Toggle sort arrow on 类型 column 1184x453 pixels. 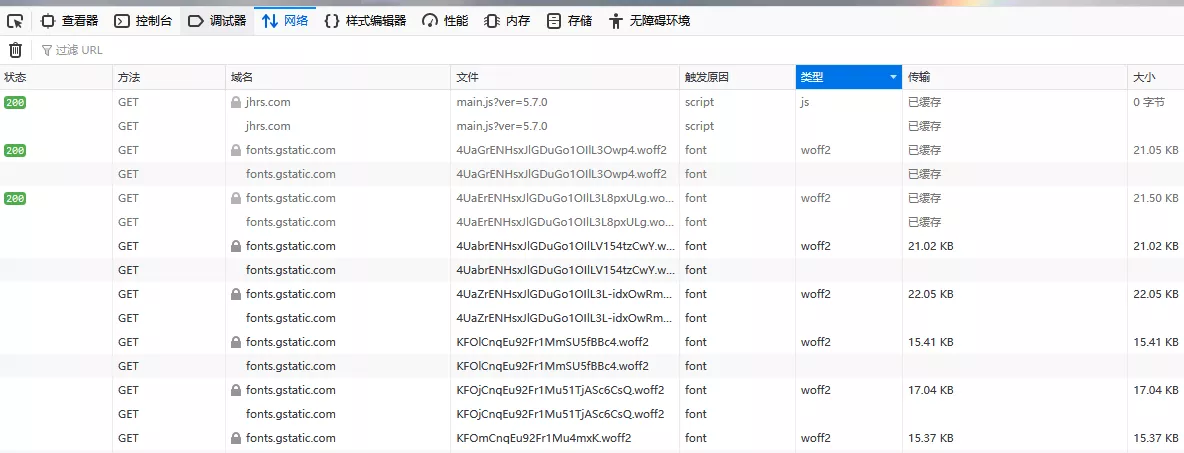pyautogui.click(x=894, y=77)
